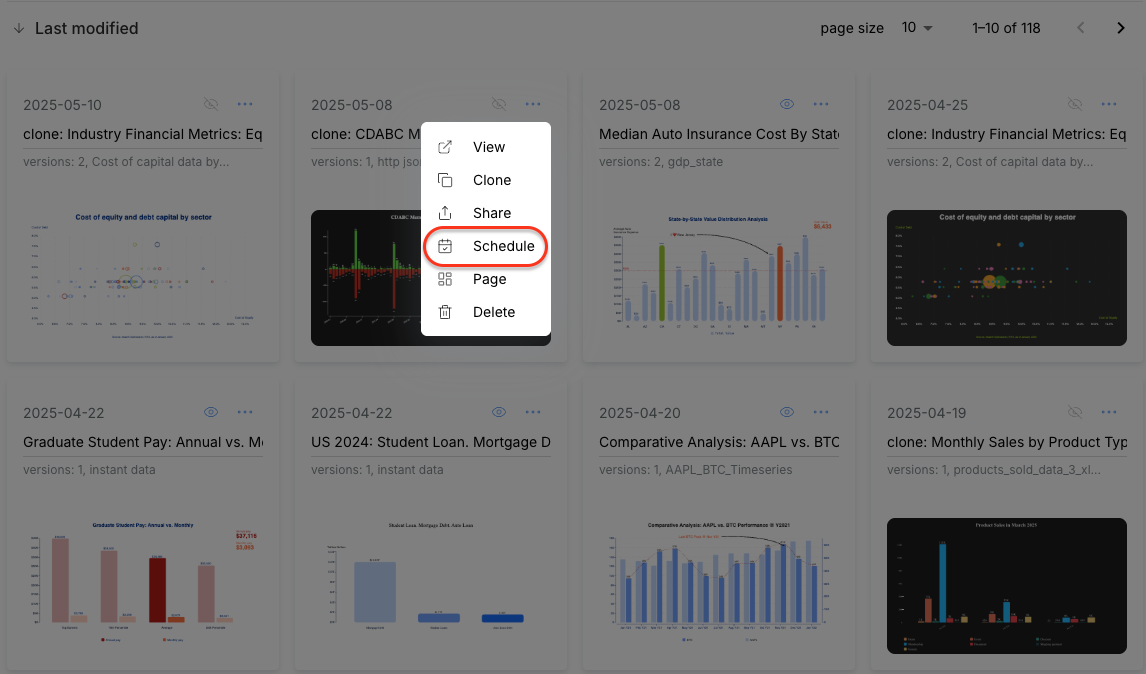Click the Clone icon in context menu

coord(444,180)
